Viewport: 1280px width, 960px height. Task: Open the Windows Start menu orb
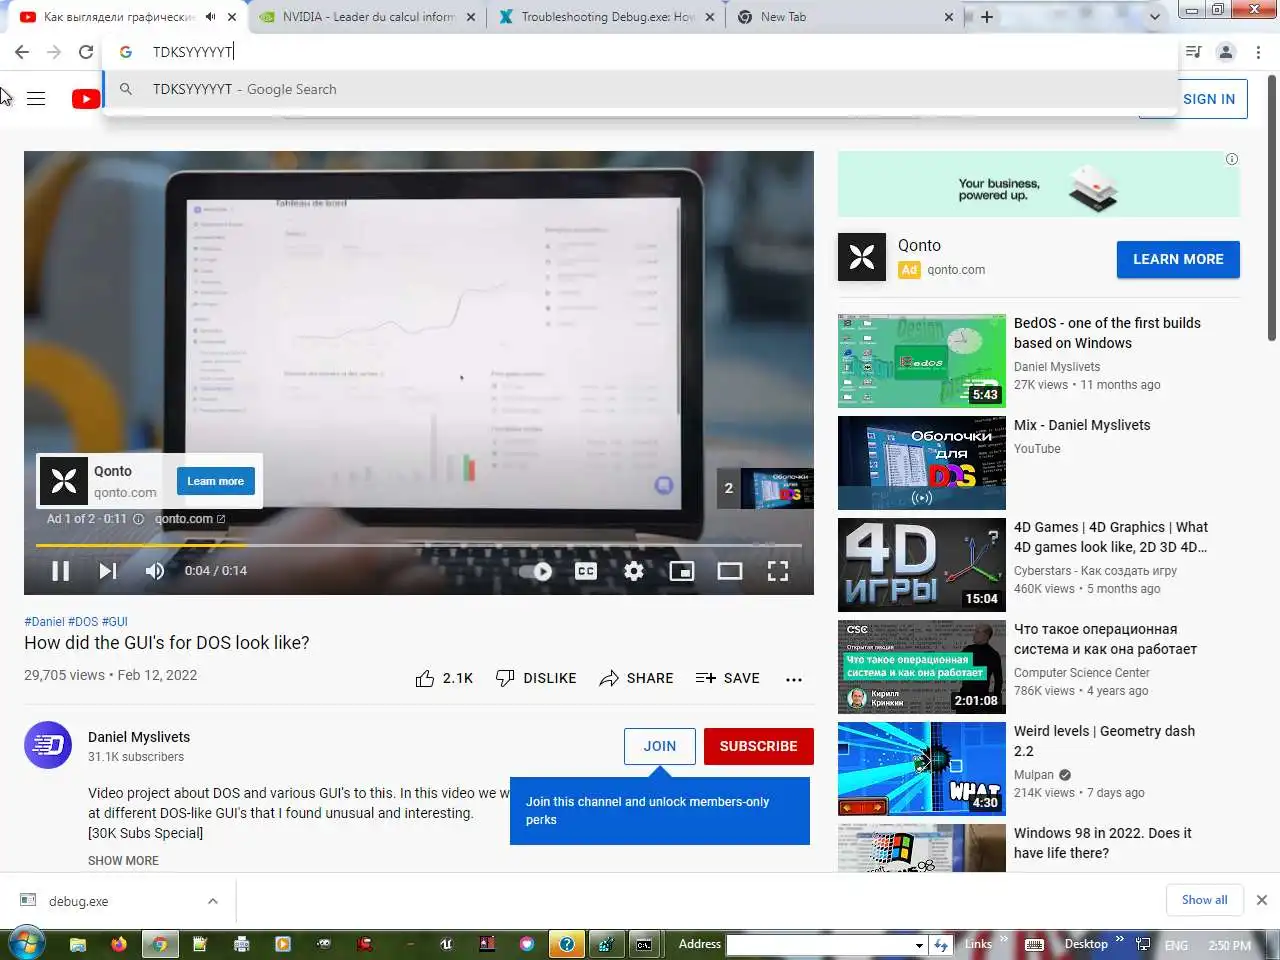point(25,944)
